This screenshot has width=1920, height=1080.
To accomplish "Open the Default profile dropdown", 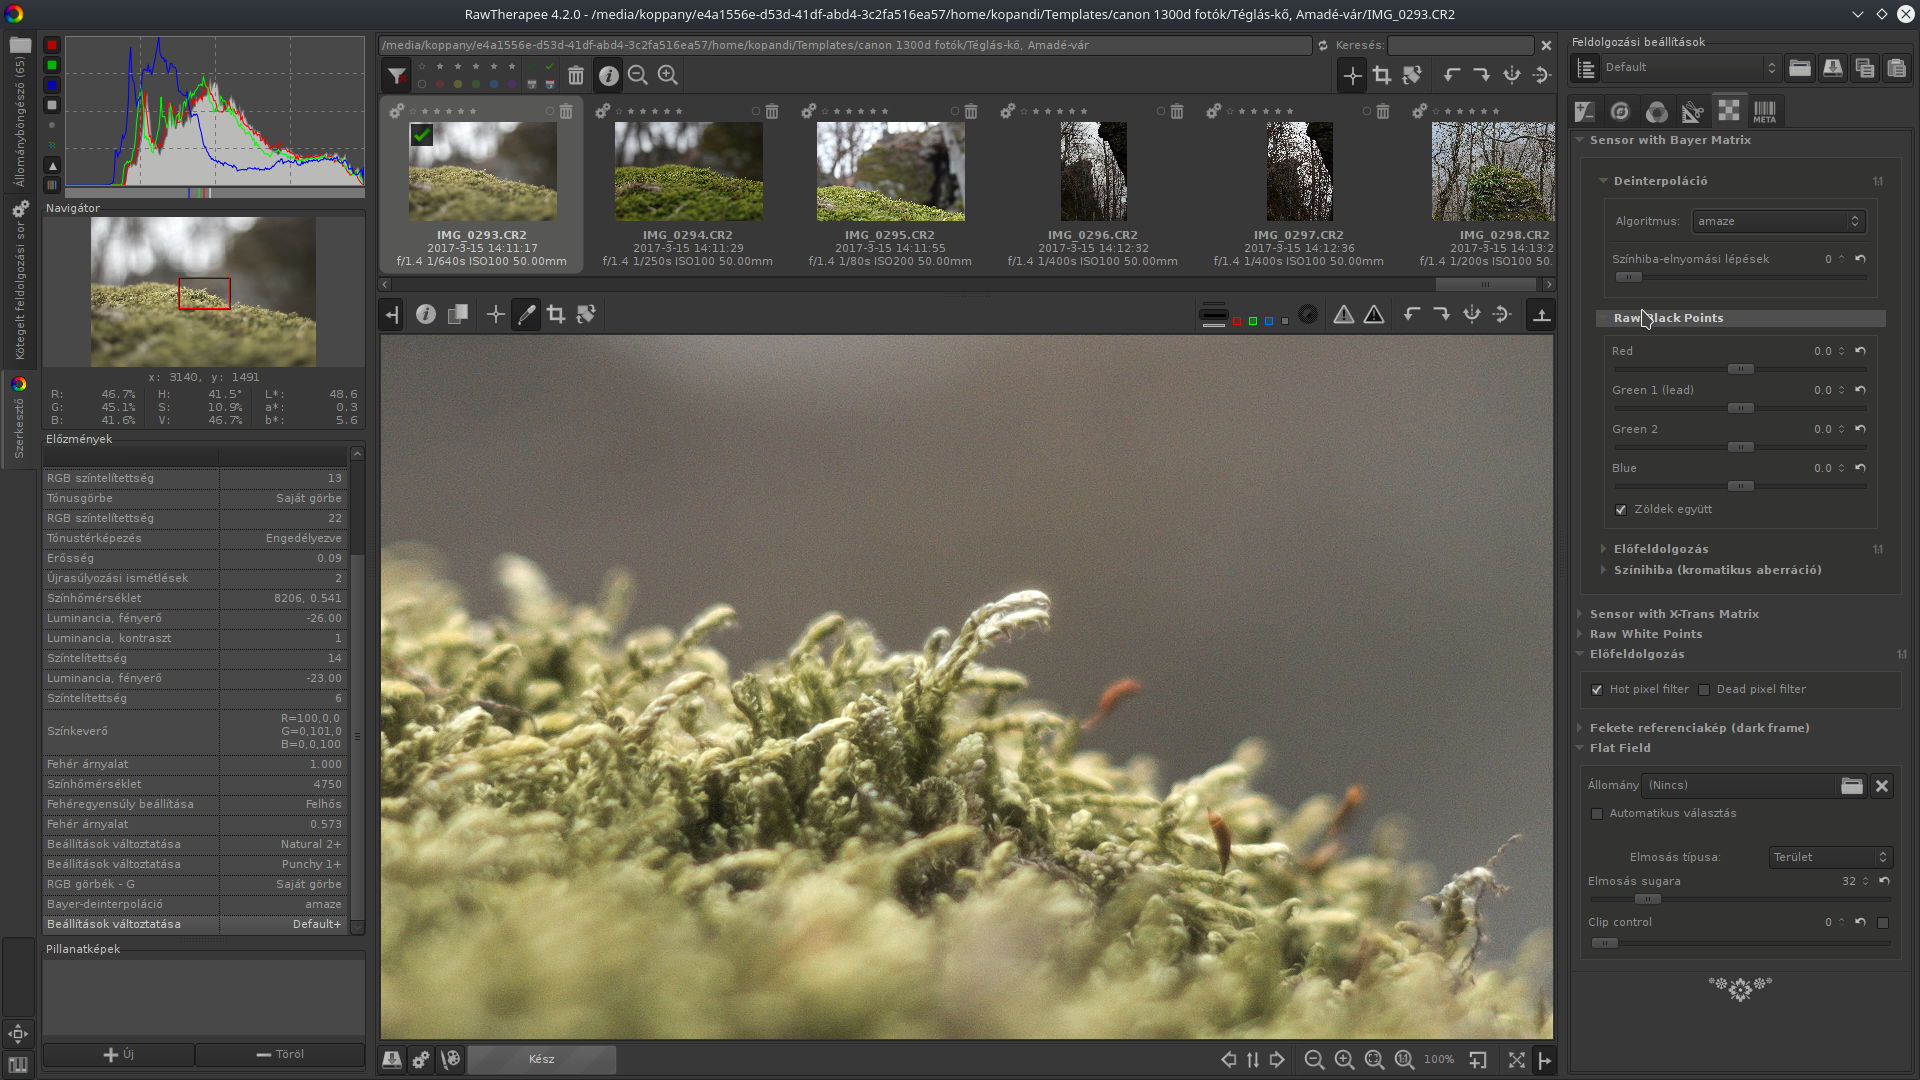I will (1689, 68).
